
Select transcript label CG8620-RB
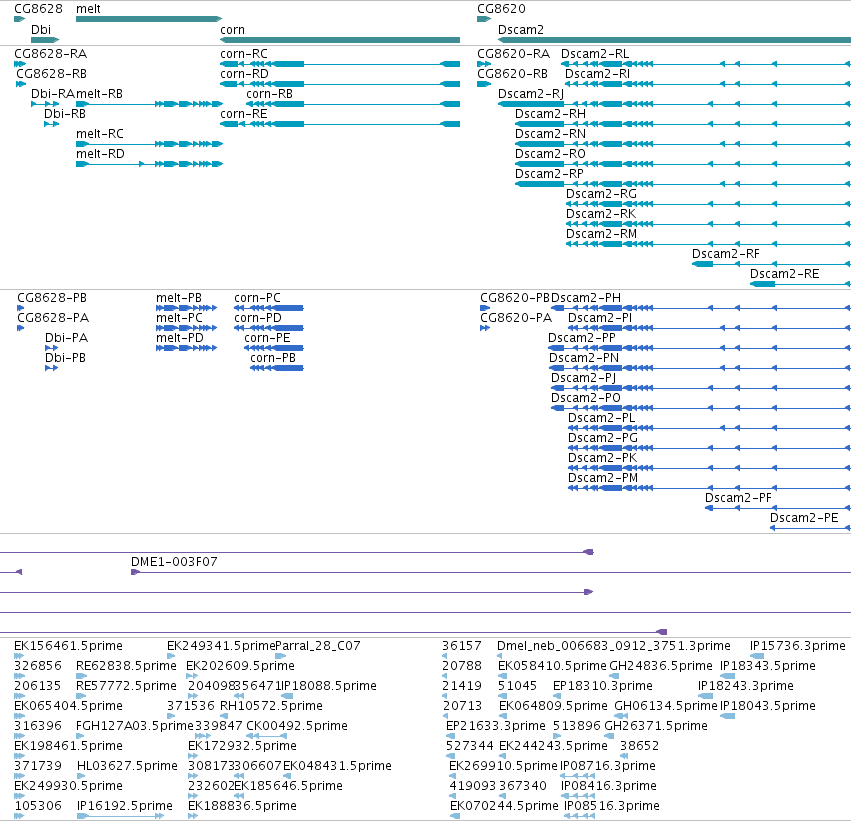[x=512, y=74]
